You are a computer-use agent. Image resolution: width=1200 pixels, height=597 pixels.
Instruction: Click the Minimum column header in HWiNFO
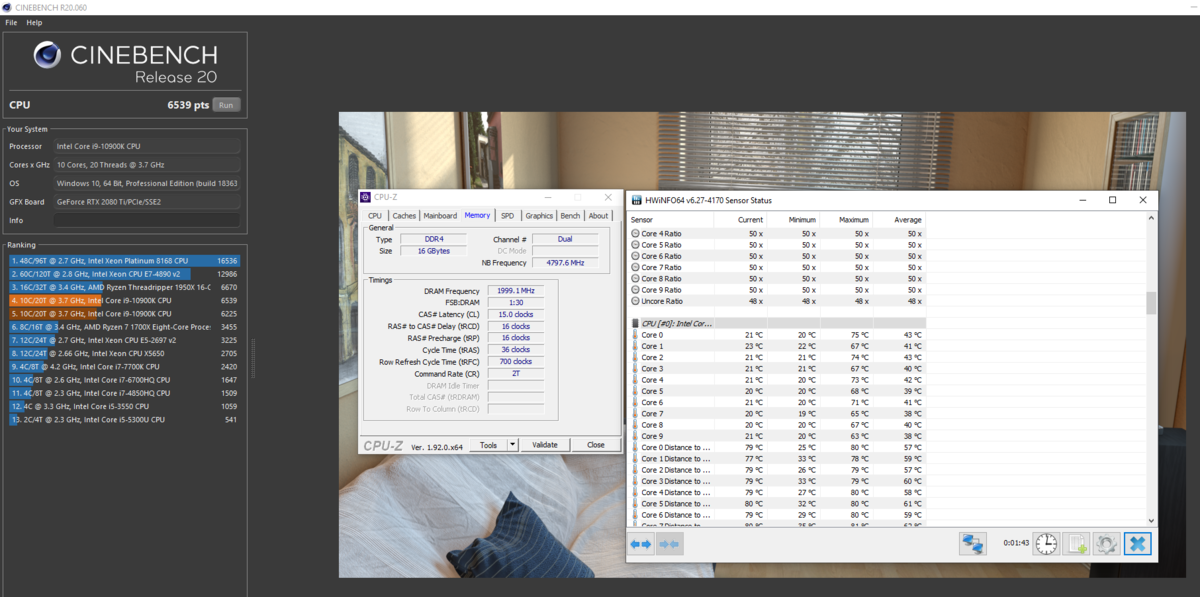coord(793,220)
